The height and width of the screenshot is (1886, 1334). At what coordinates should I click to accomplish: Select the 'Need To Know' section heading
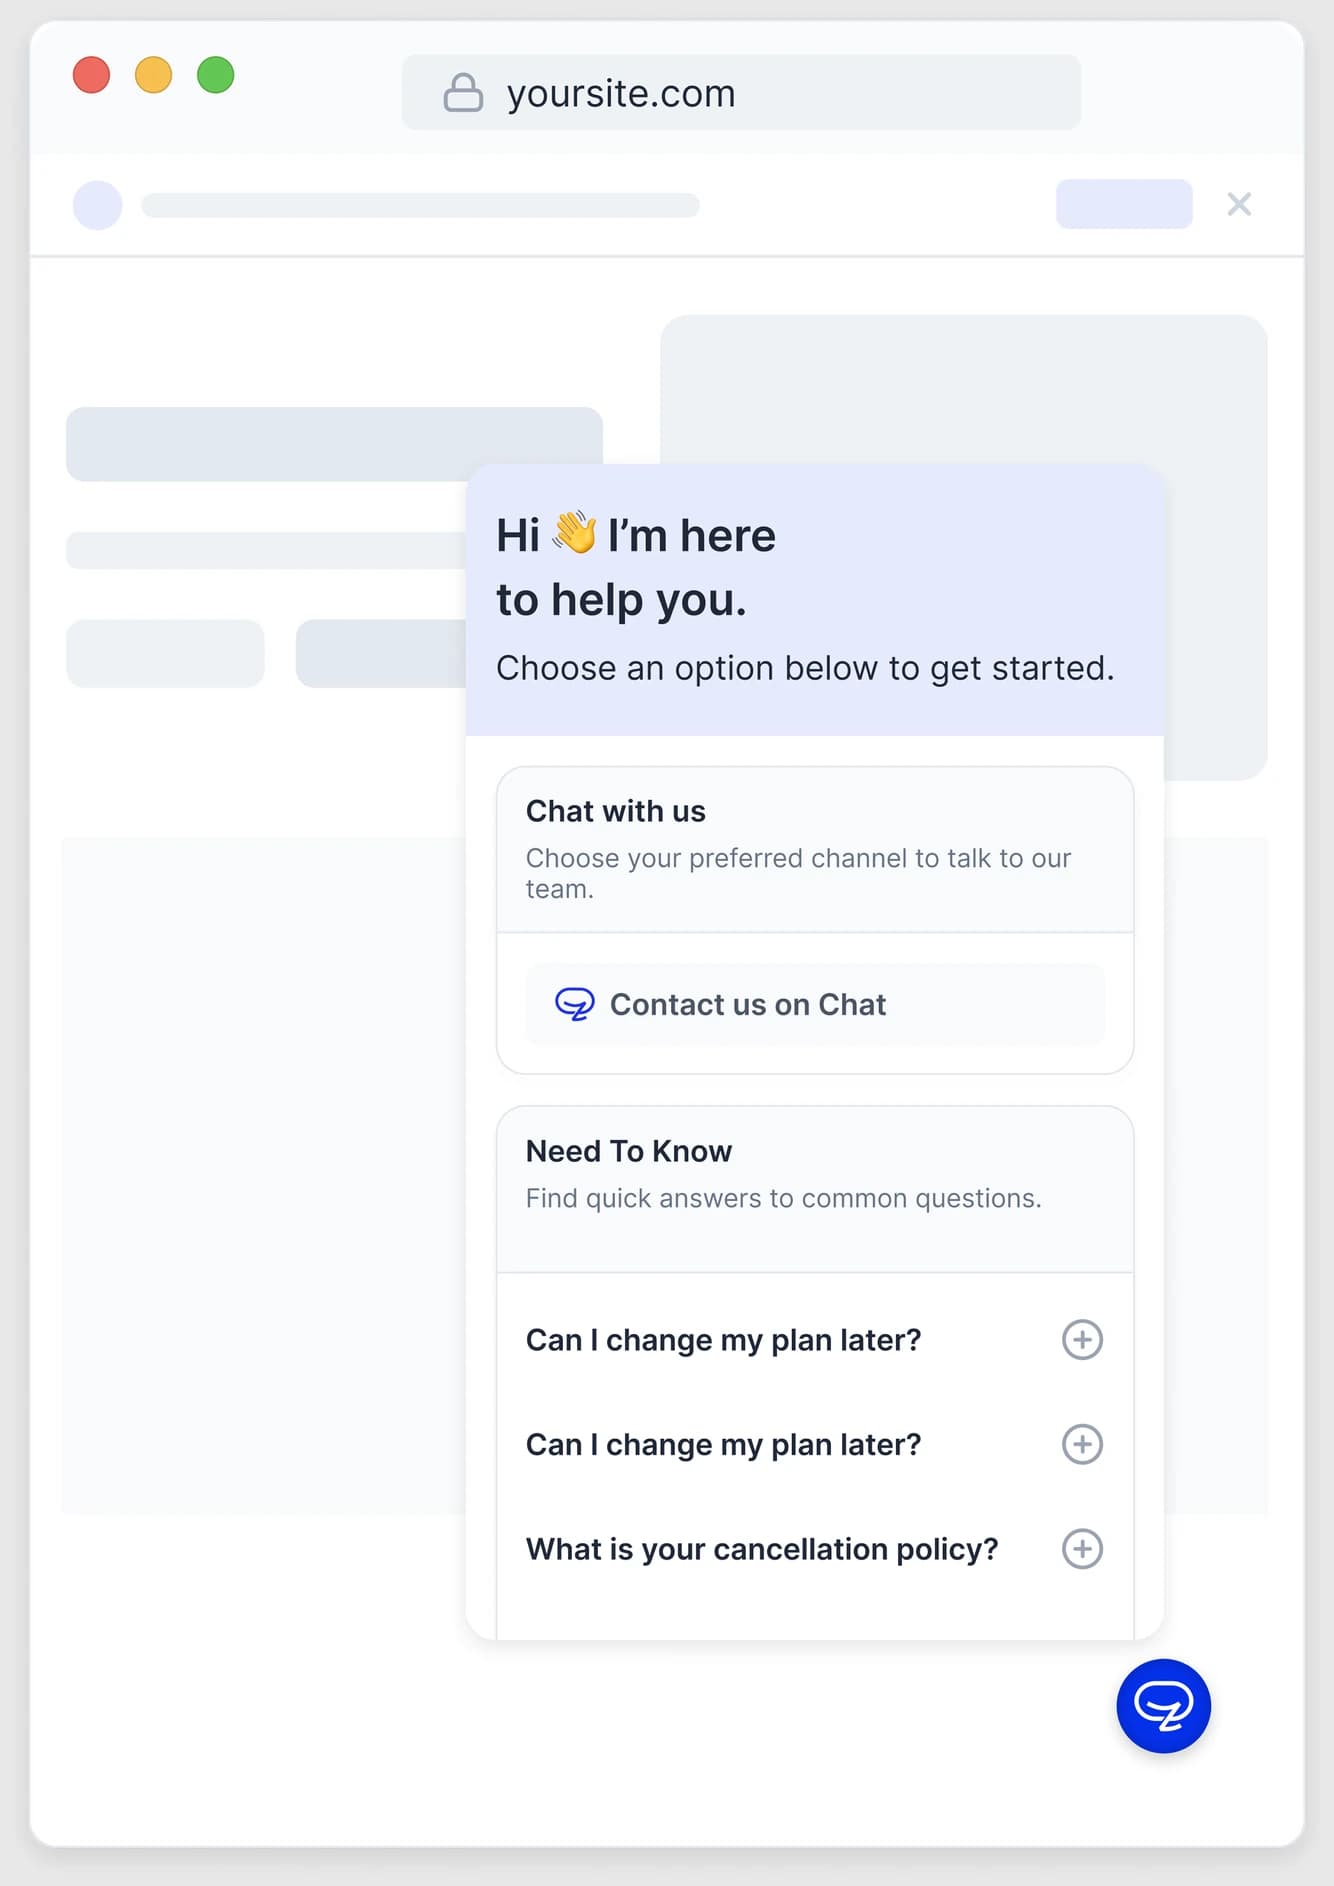pyautogui.click(x=629, y=1151)
